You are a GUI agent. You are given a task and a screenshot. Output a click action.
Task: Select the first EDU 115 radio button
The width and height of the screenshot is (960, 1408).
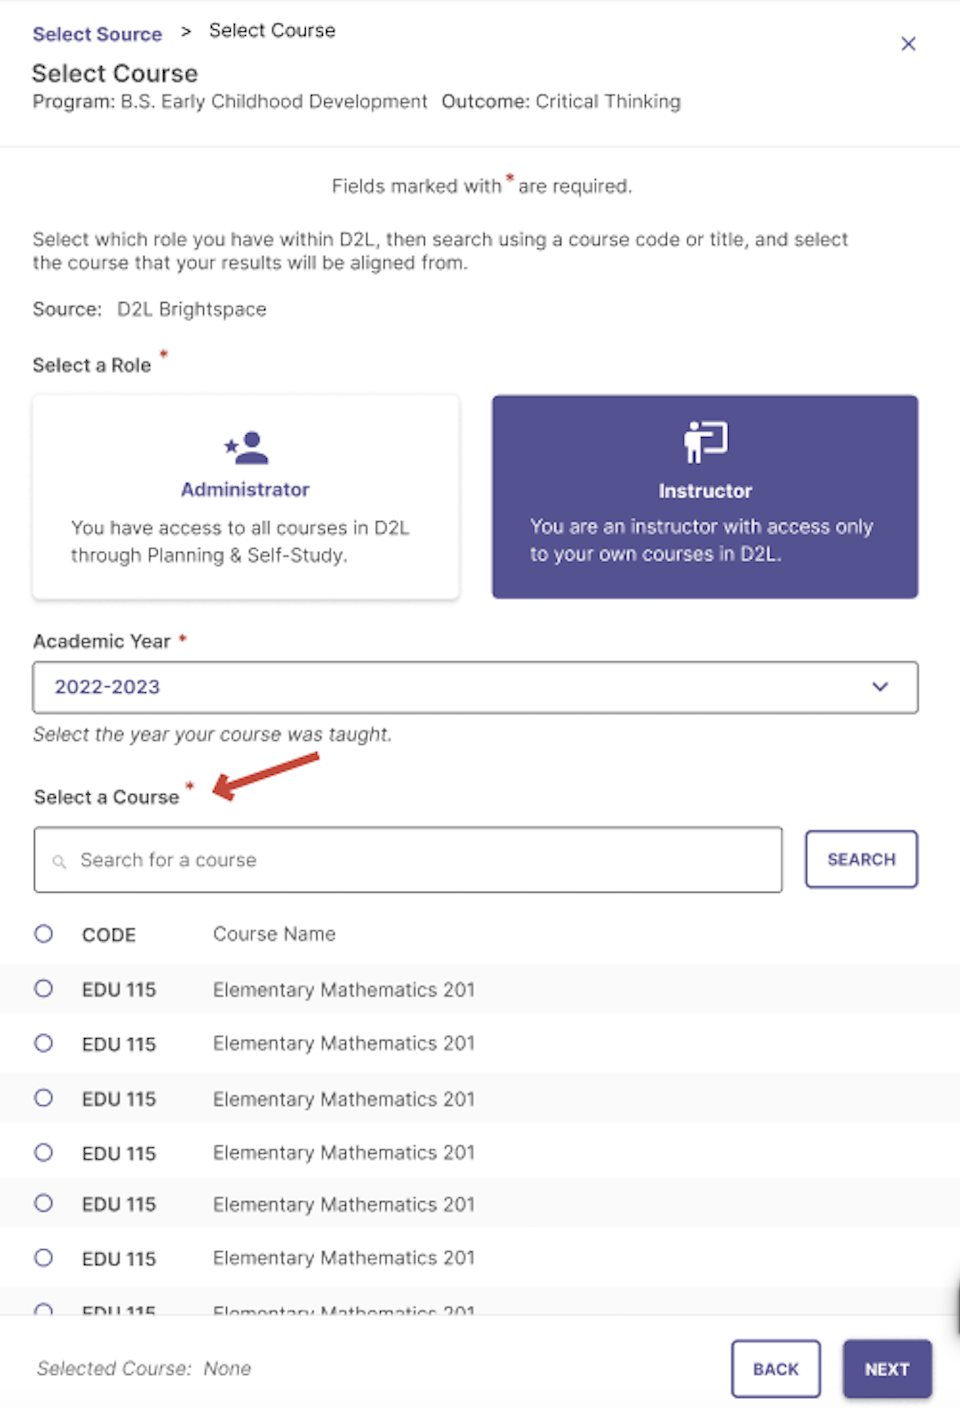[43, 989]
